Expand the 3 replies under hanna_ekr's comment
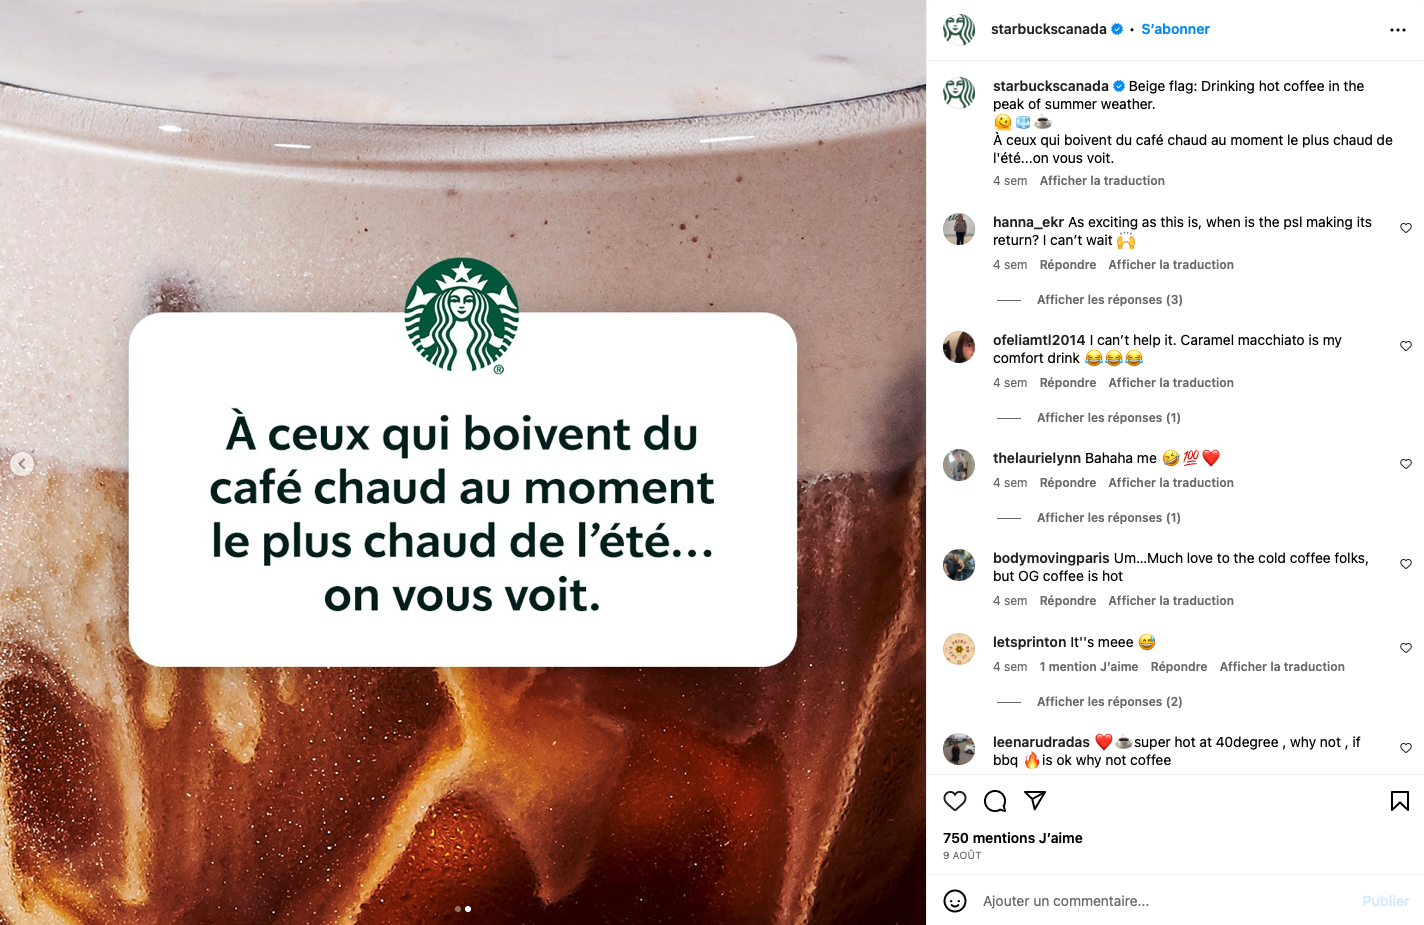 pos(1109,300)
